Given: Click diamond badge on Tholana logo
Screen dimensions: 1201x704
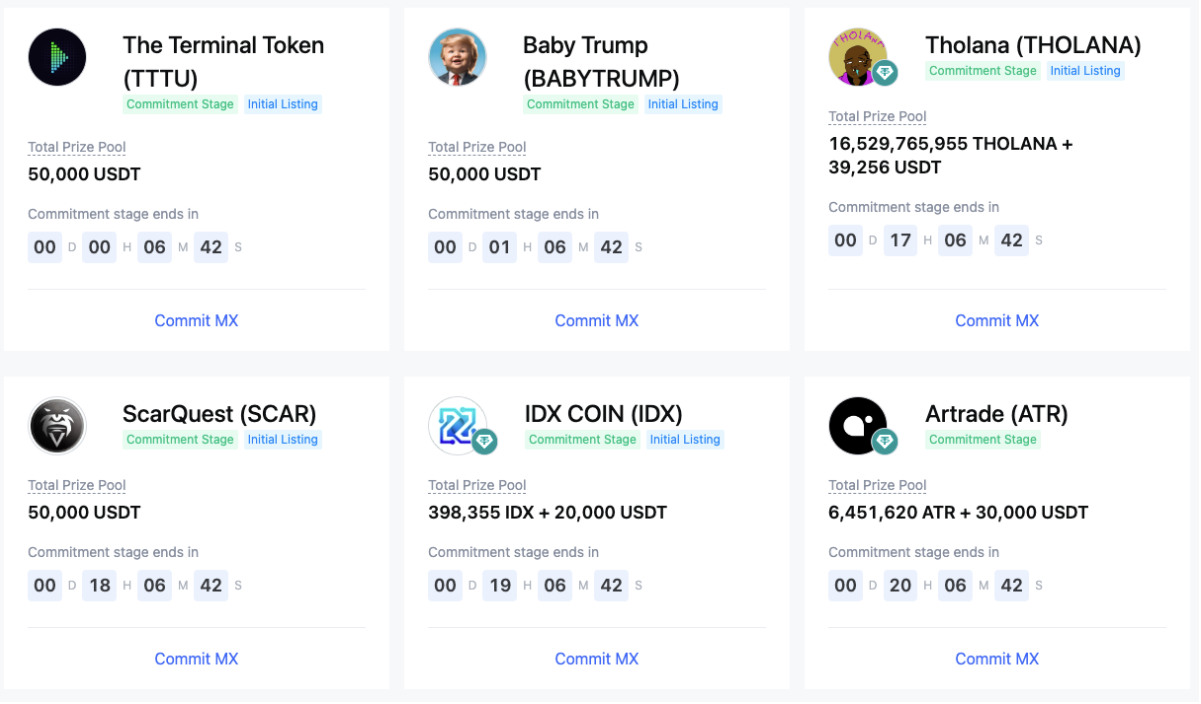Looking at the screenshot, I should (x=885, y=73).
